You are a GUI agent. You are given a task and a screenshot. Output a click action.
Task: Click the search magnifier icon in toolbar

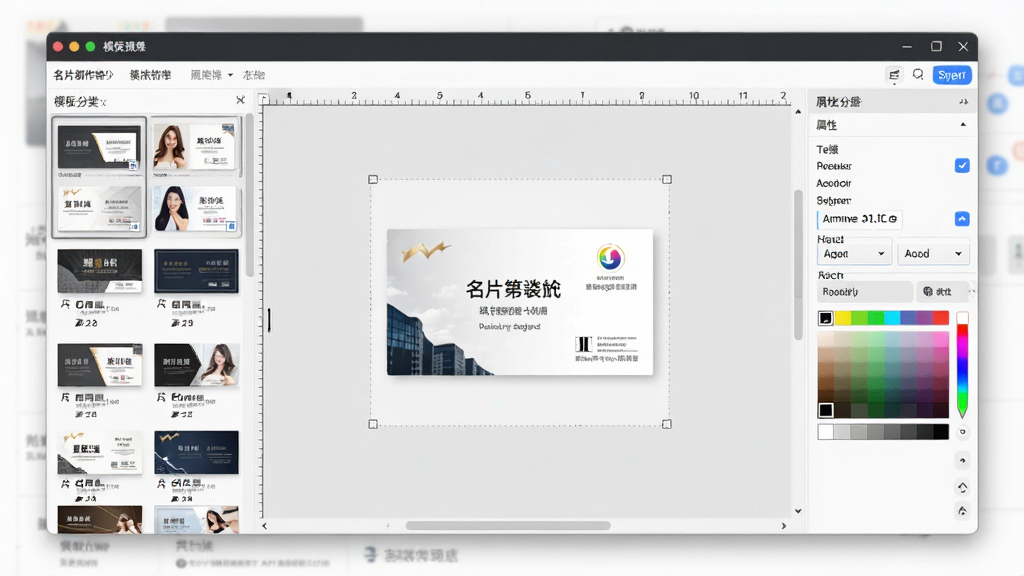918,74
